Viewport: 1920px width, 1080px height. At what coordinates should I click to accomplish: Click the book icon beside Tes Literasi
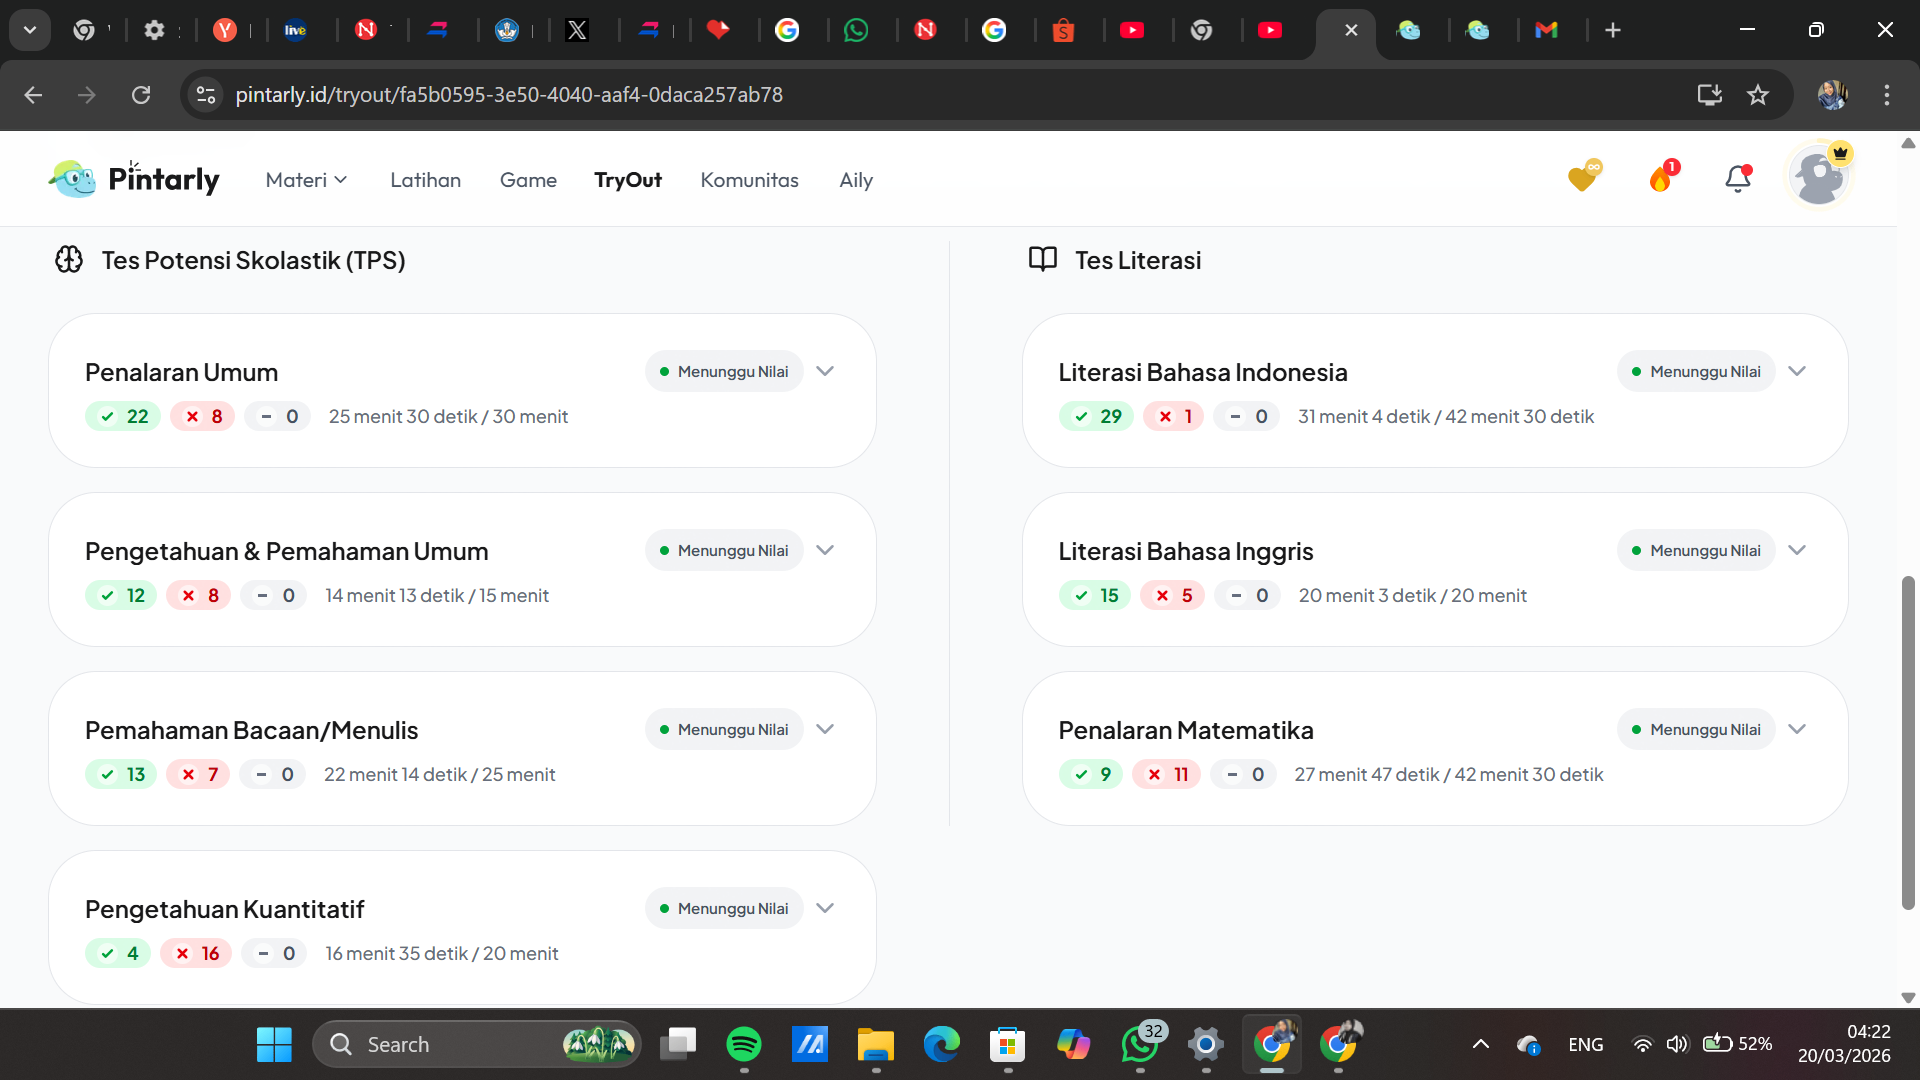[x=1043, y=260]
